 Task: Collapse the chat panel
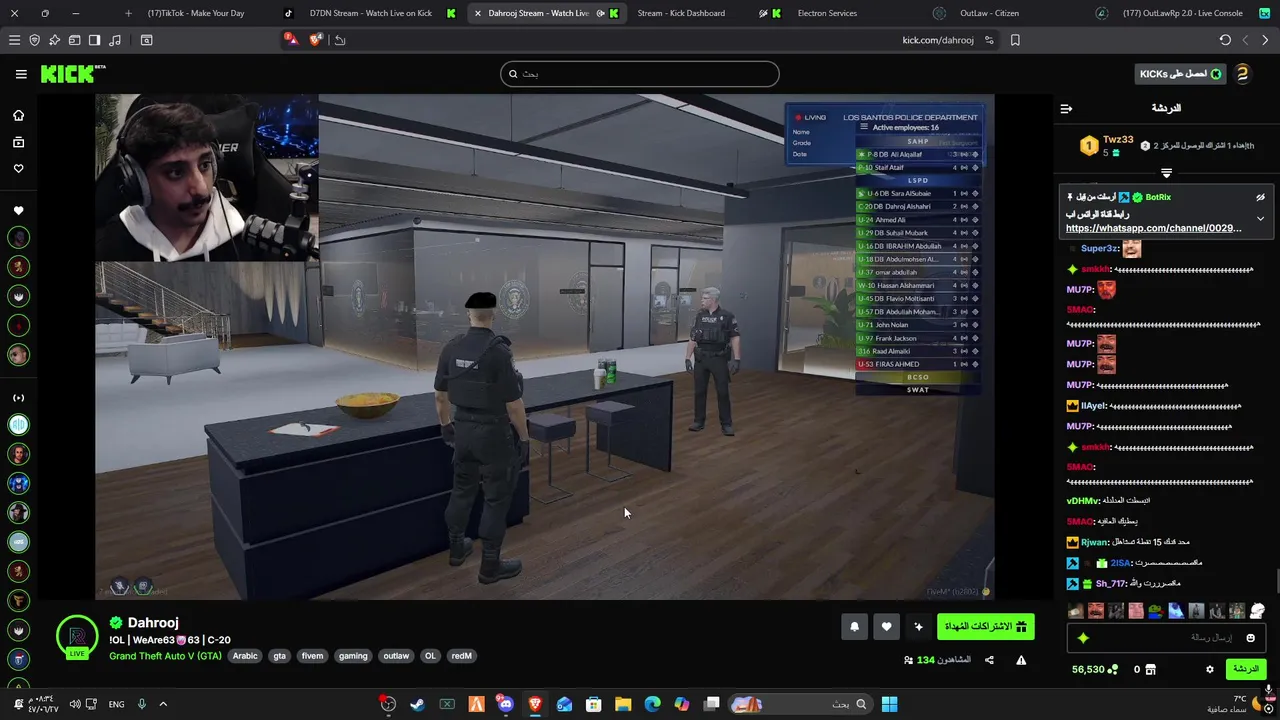pos(1066,108)
